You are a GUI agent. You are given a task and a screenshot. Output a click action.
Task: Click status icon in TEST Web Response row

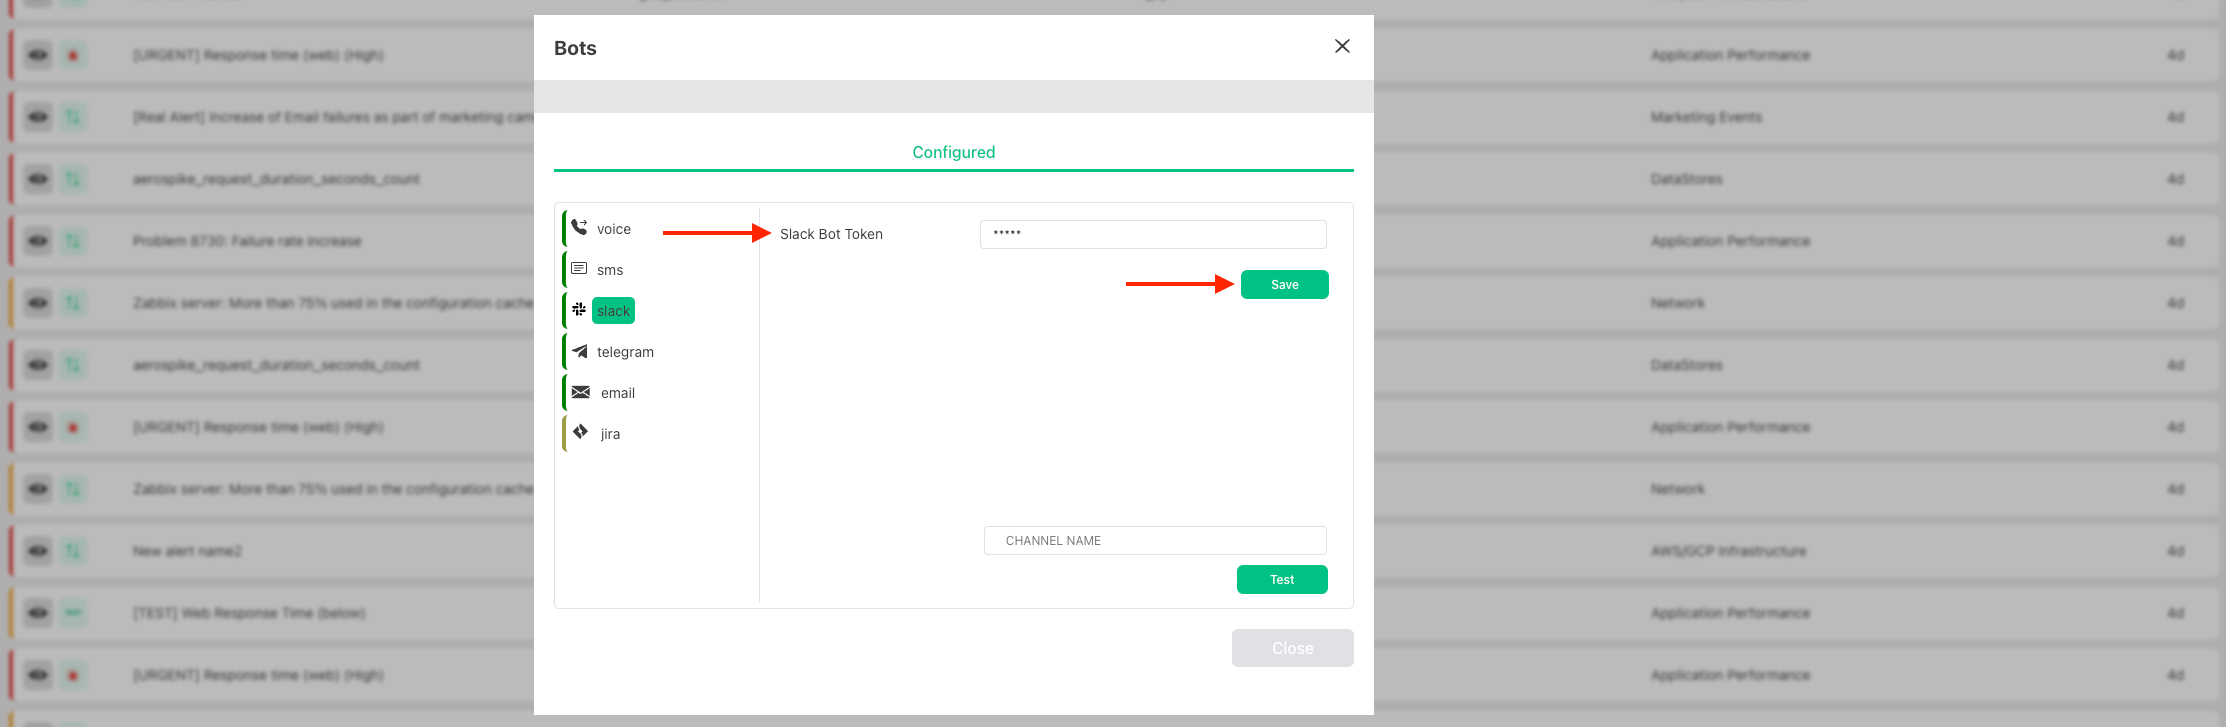coord(73,613)
